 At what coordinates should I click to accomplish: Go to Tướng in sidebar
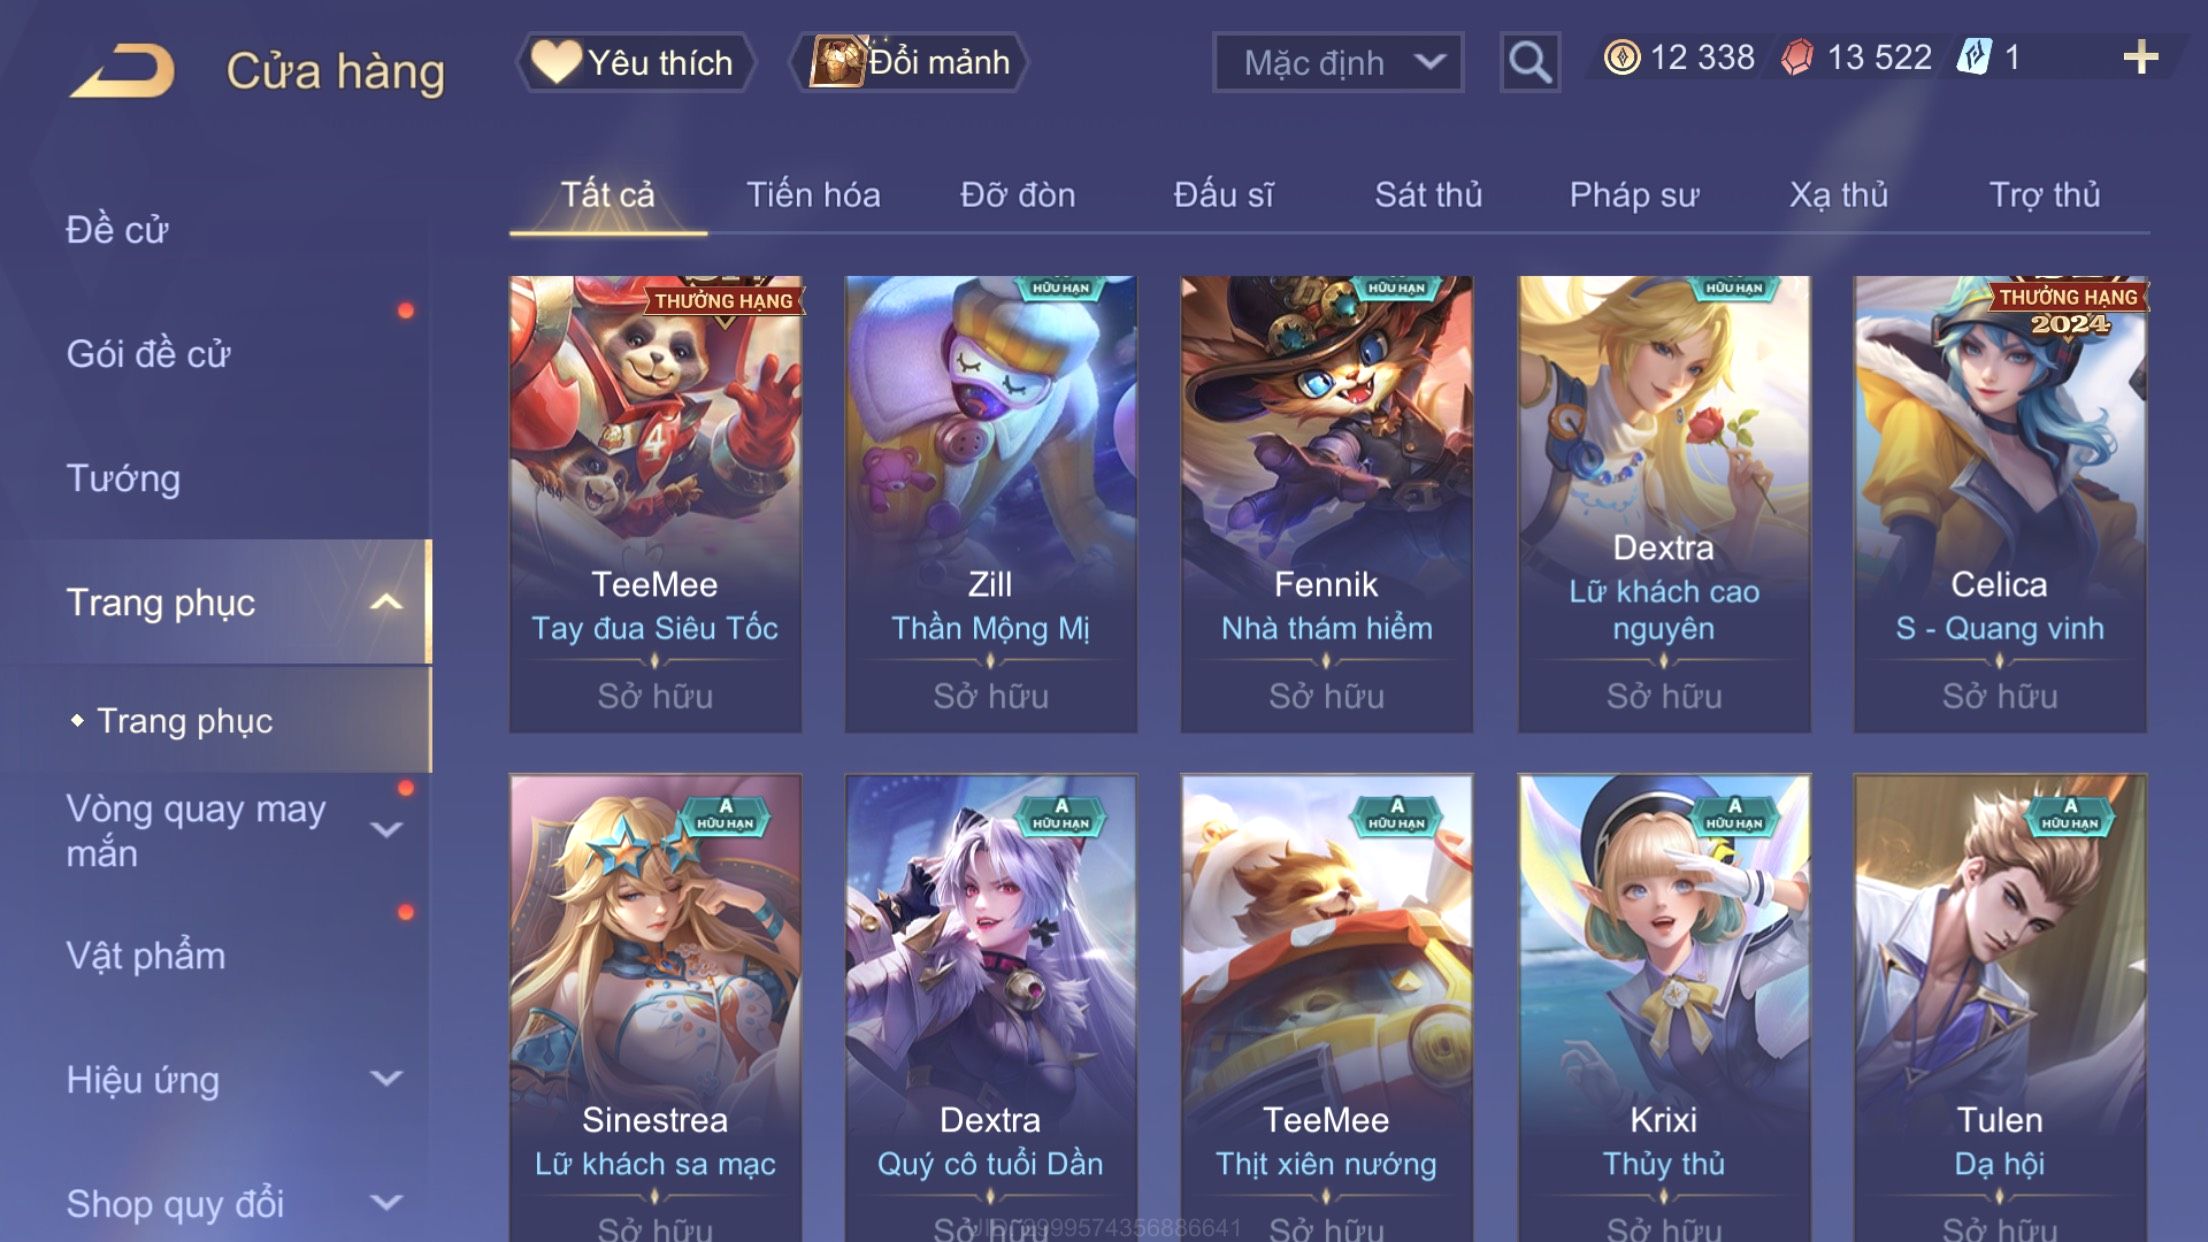[124, 478]
